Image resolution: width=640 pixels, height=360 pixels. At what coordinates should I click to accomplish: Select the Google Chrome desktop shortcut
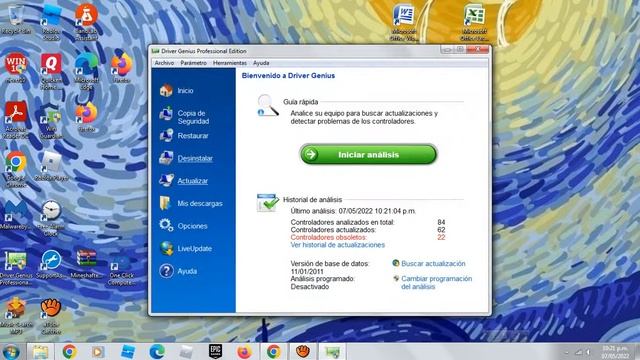pos(16,169)
